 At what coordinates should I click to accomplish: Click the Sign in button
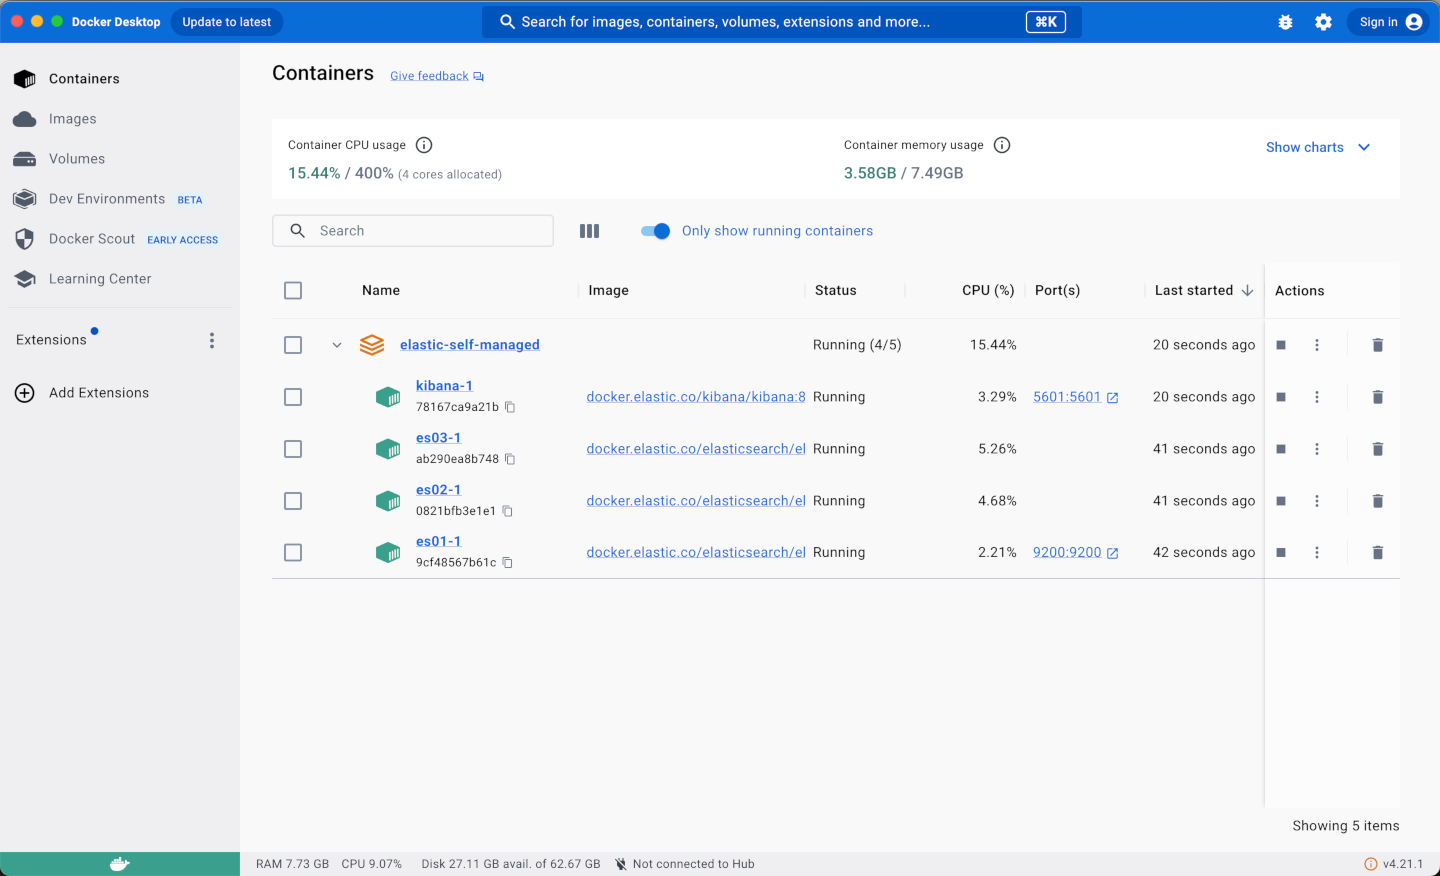pyautogui.click(x=1390, y=22)
